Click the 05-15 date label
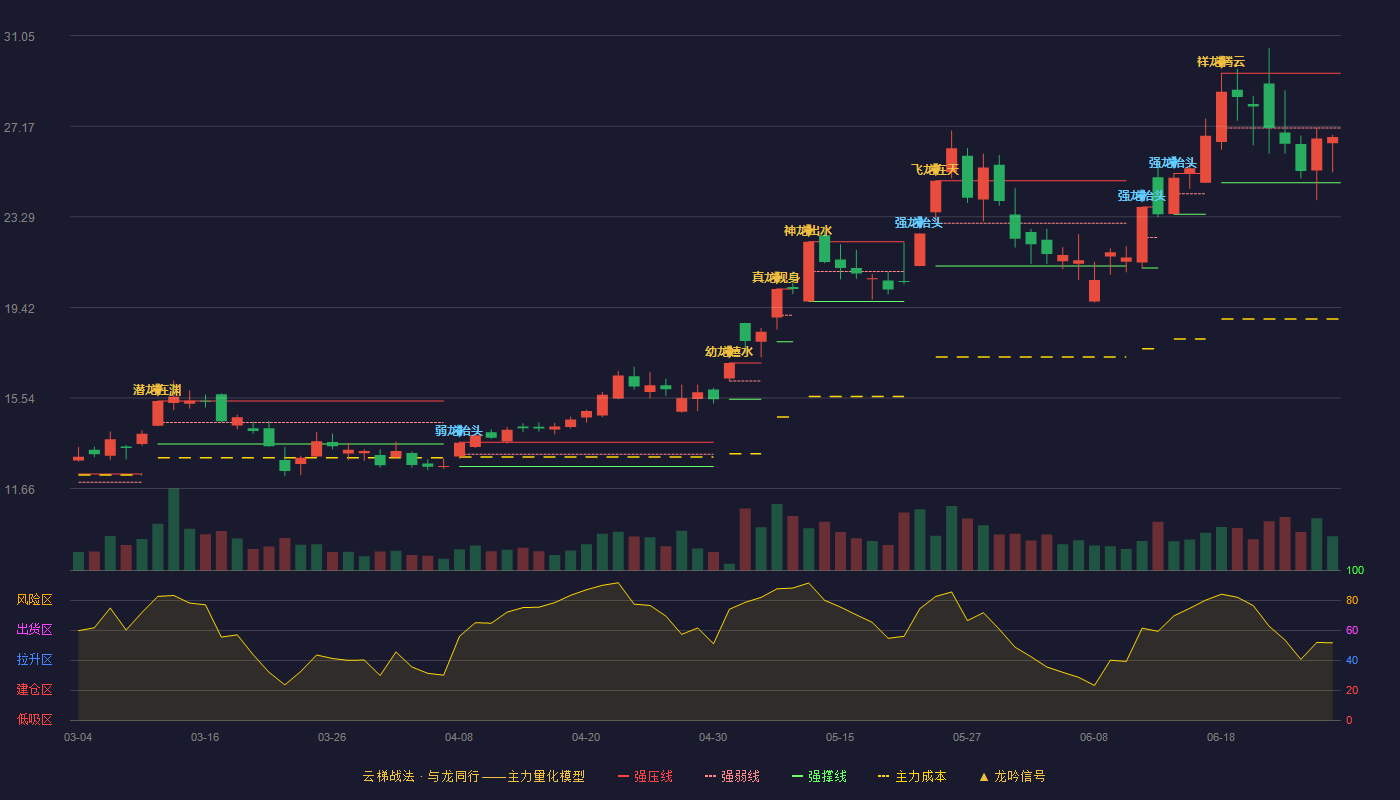1400x800 pixels. [x=840, y=737]
